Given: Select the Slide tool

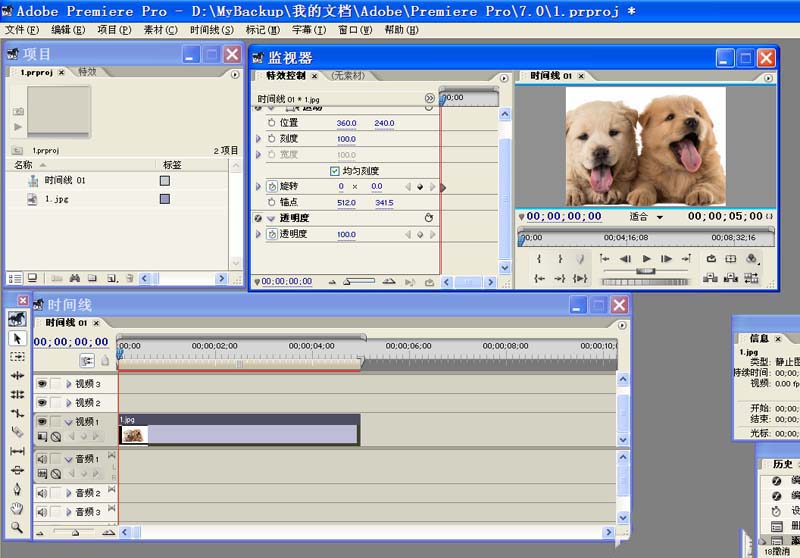Looking at the screenshot, I should [17, 470].
